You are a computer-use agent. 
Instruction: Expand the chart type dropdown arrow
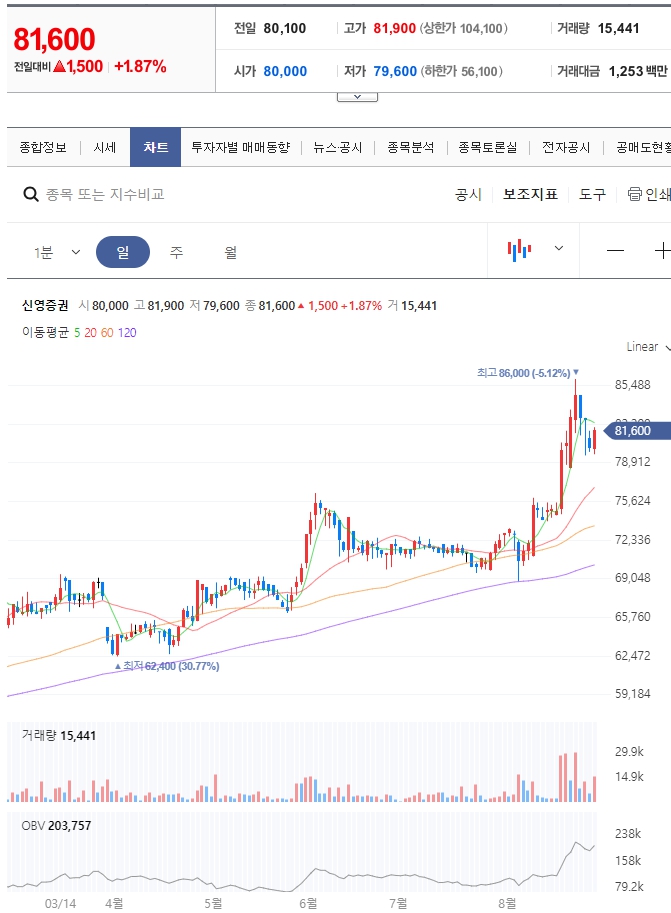click(559, 249)
